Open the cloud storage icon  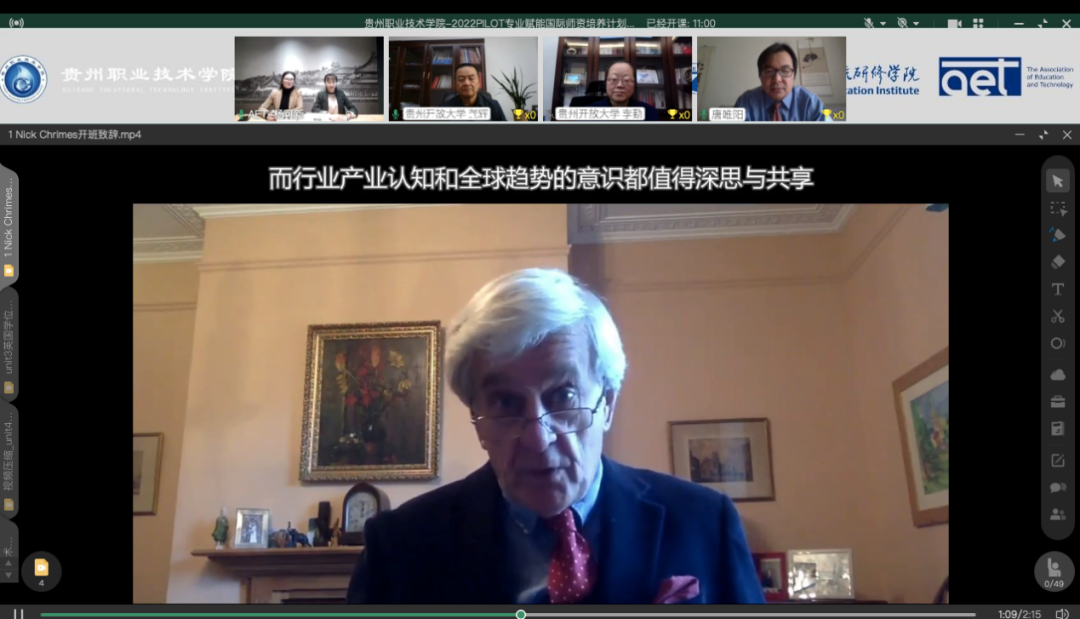click(1057, 375)
